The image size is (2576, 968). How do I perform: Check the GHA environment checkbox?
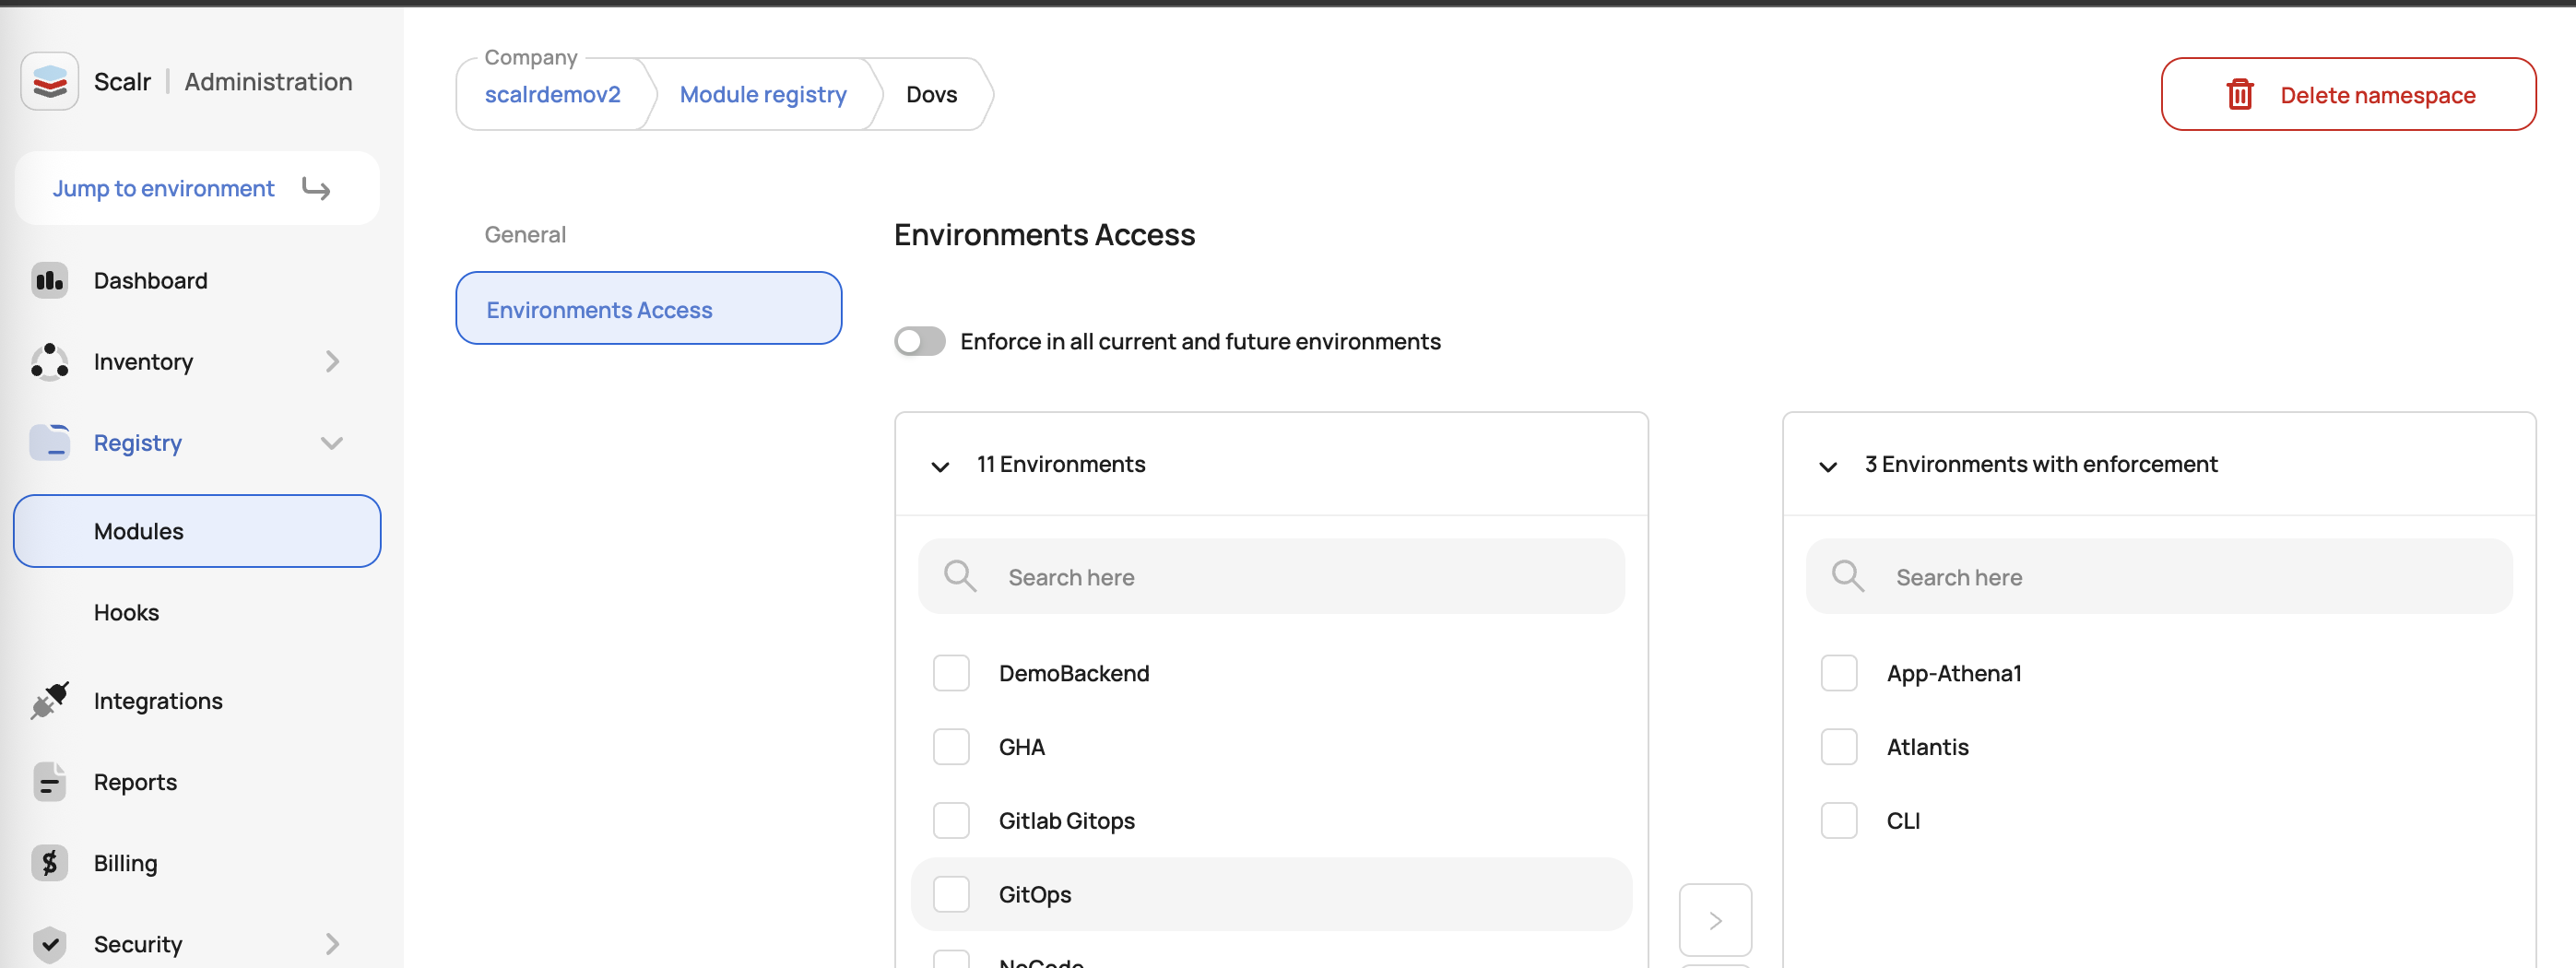click(951, 747)
